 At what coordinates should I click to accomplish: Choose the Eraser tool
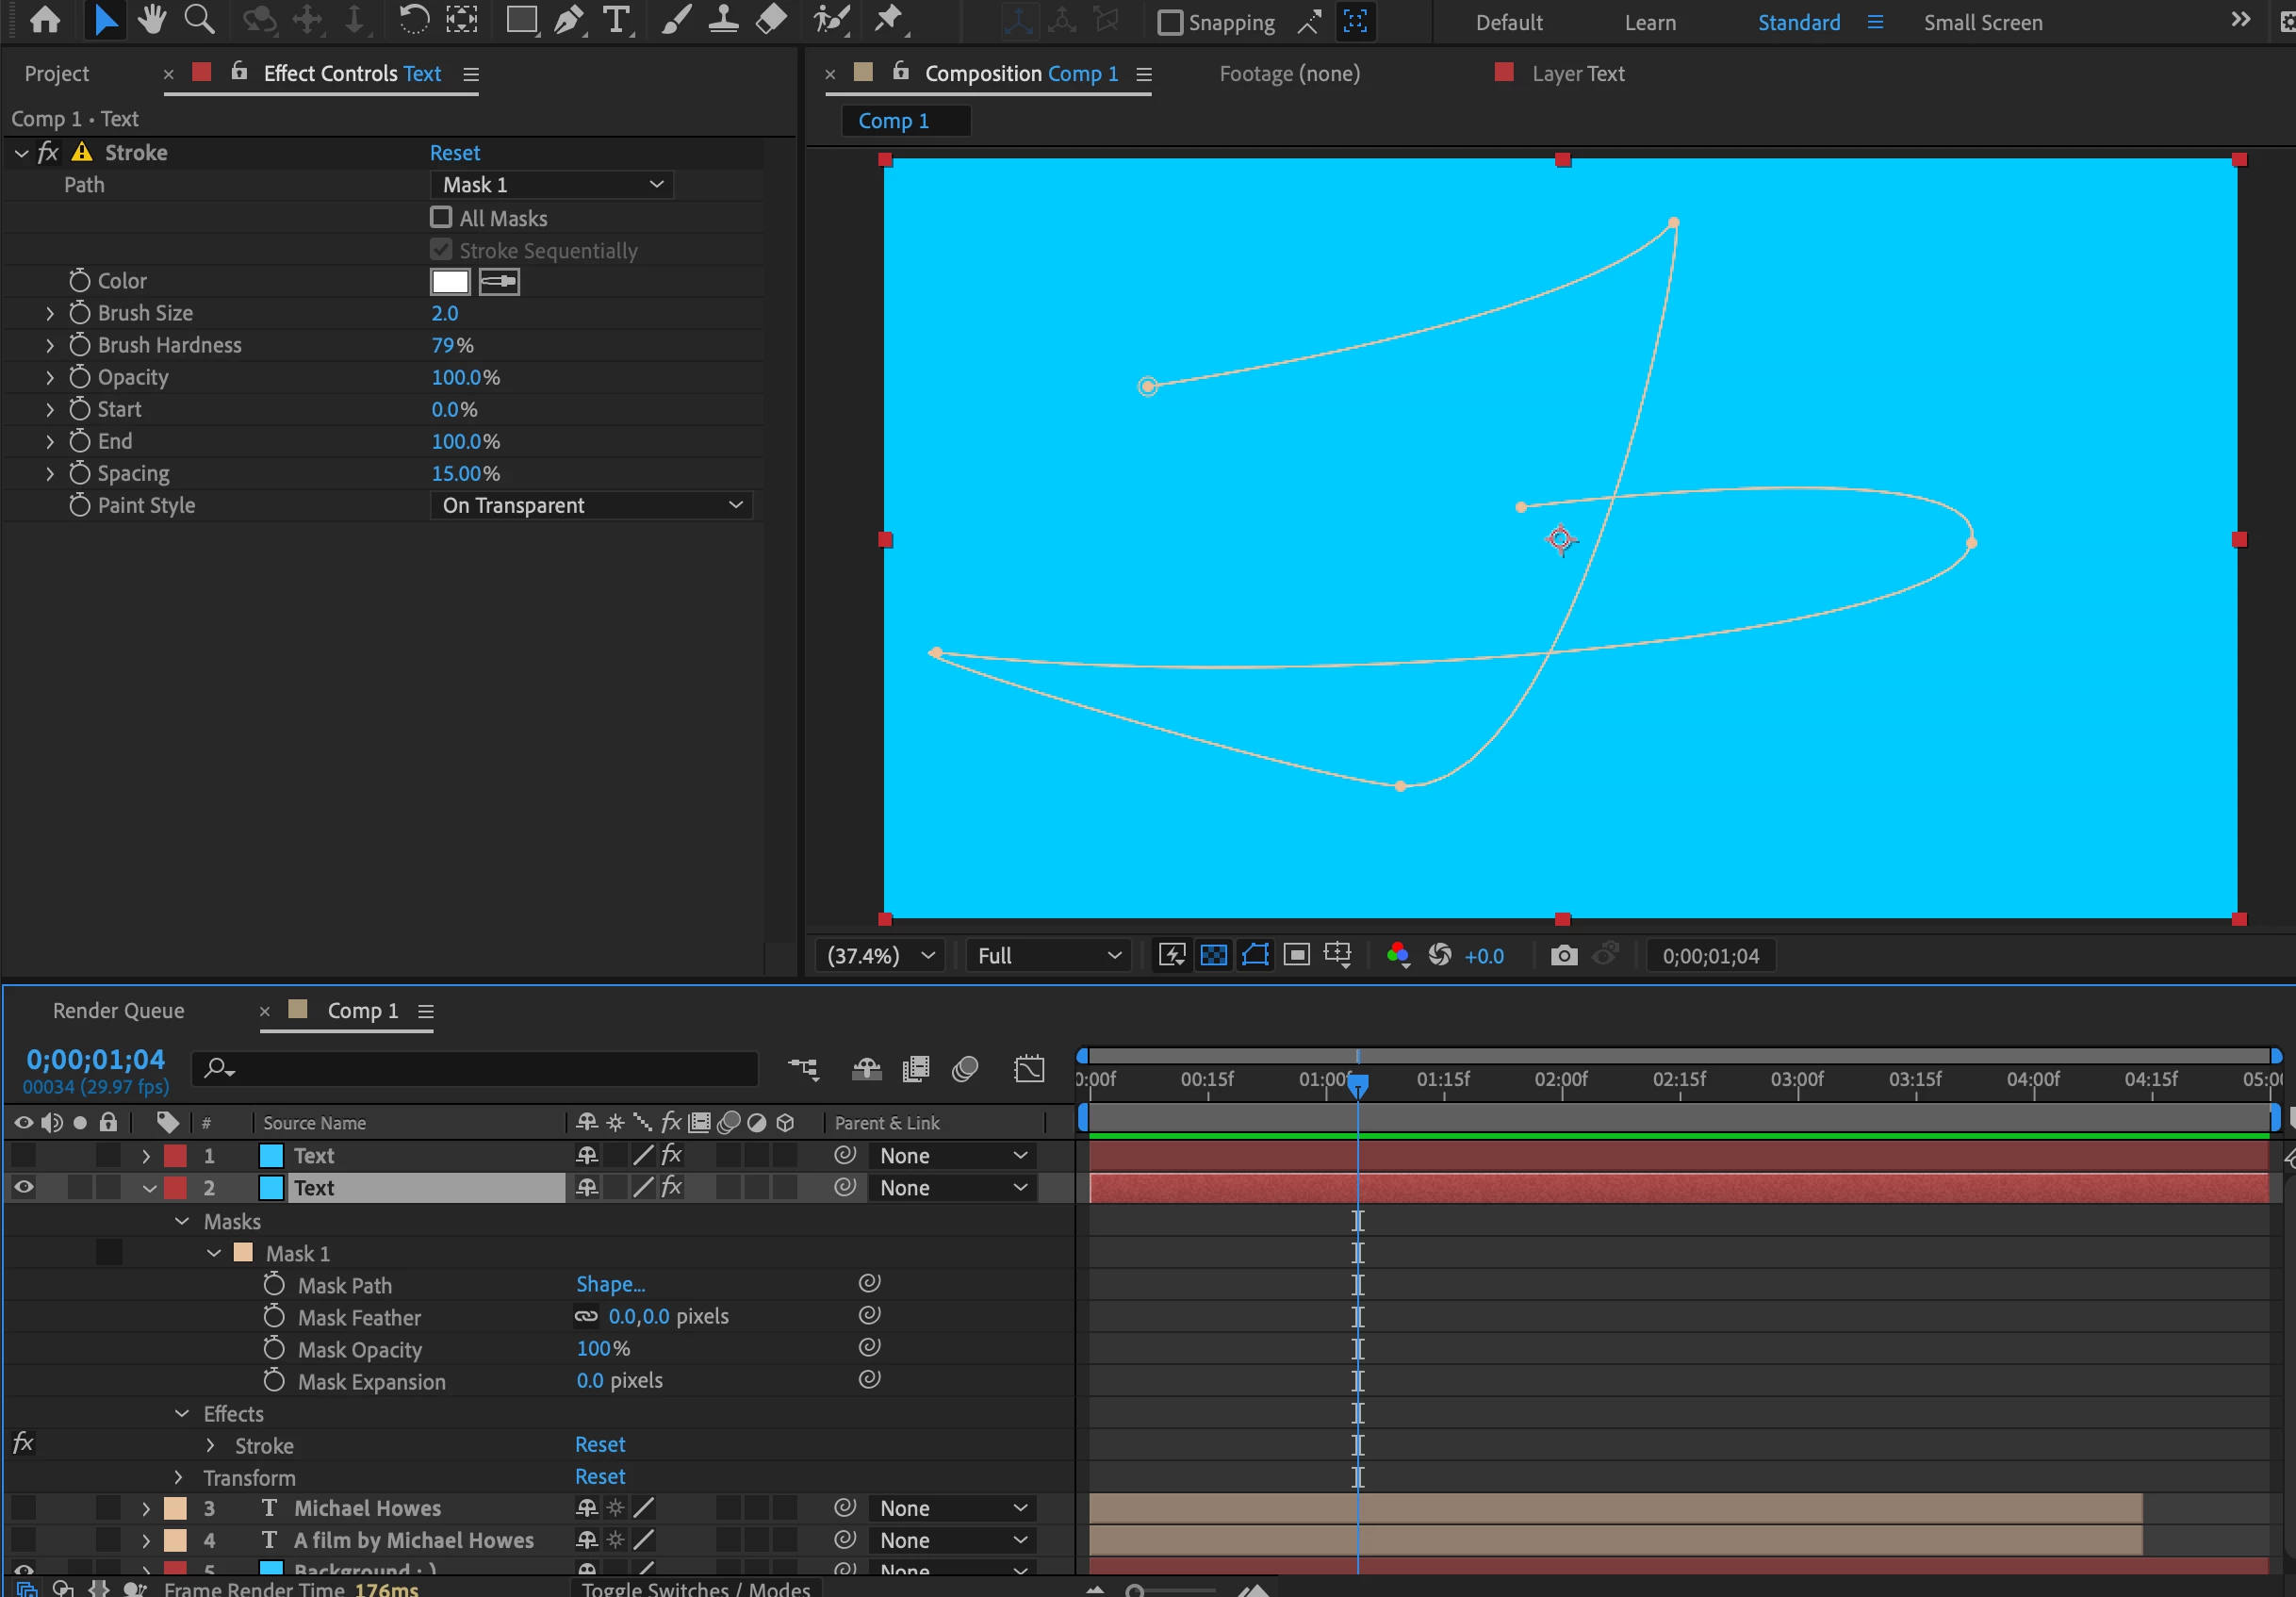click(x=771, y=20)
